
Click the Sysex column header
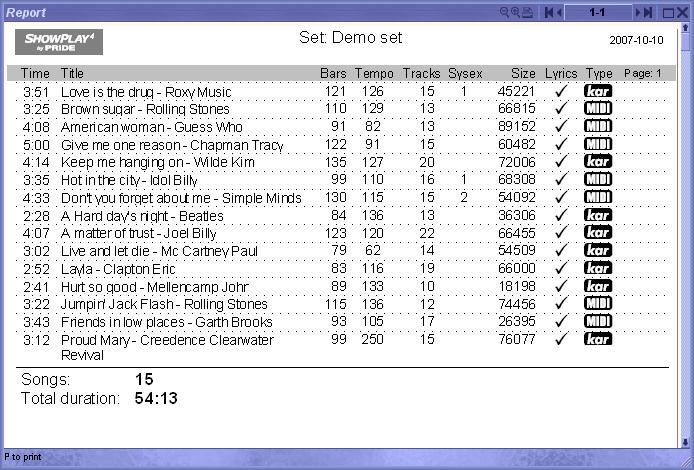tap(465, 73)
